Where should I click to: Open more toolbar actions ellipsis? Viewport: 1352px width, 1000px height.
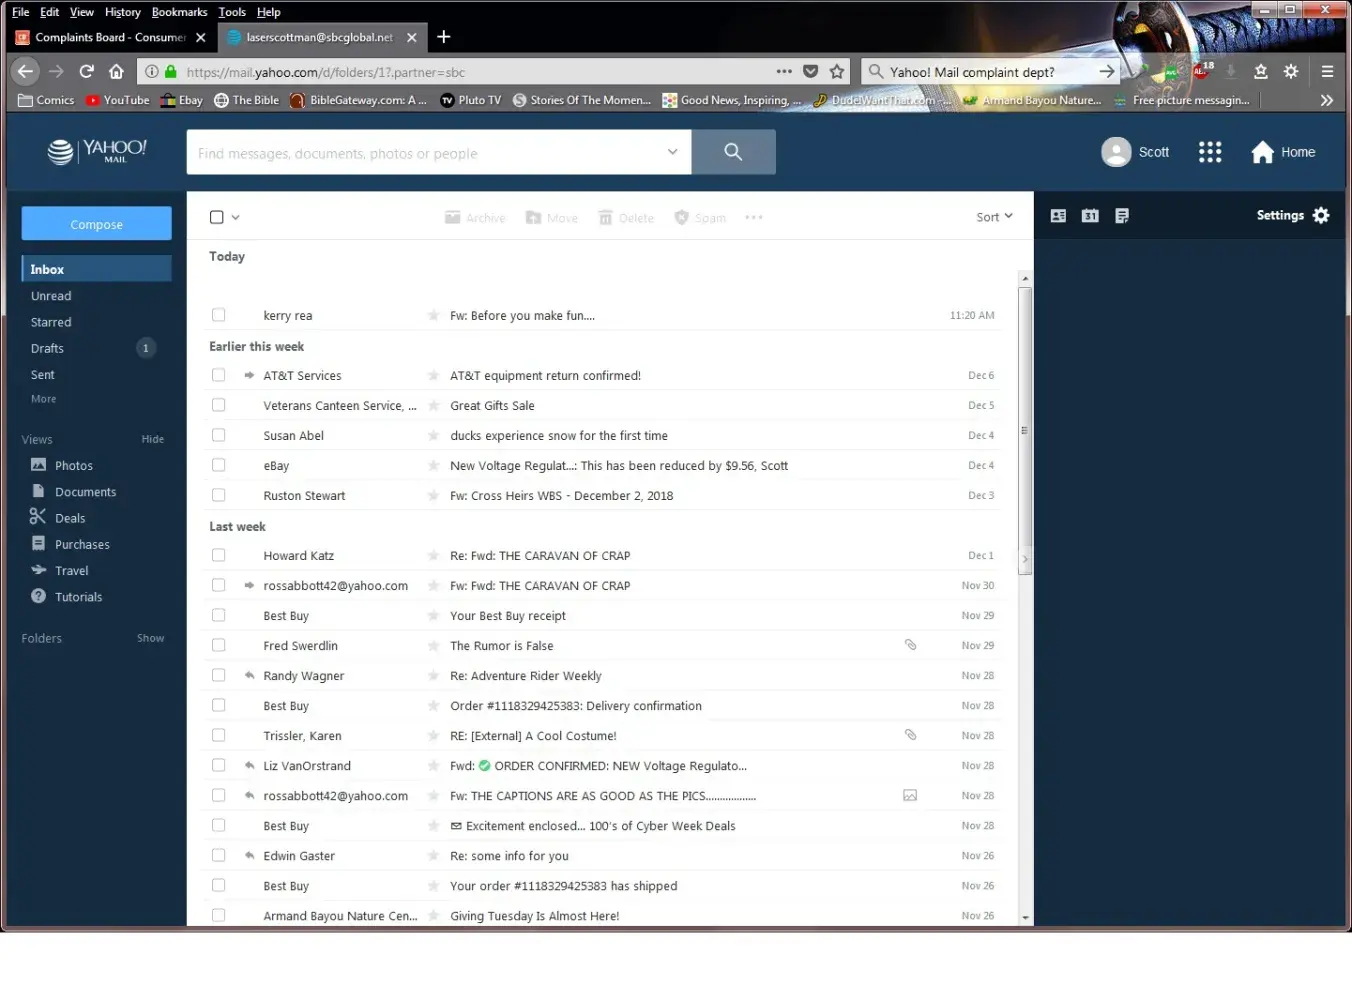tap(754, 217)
